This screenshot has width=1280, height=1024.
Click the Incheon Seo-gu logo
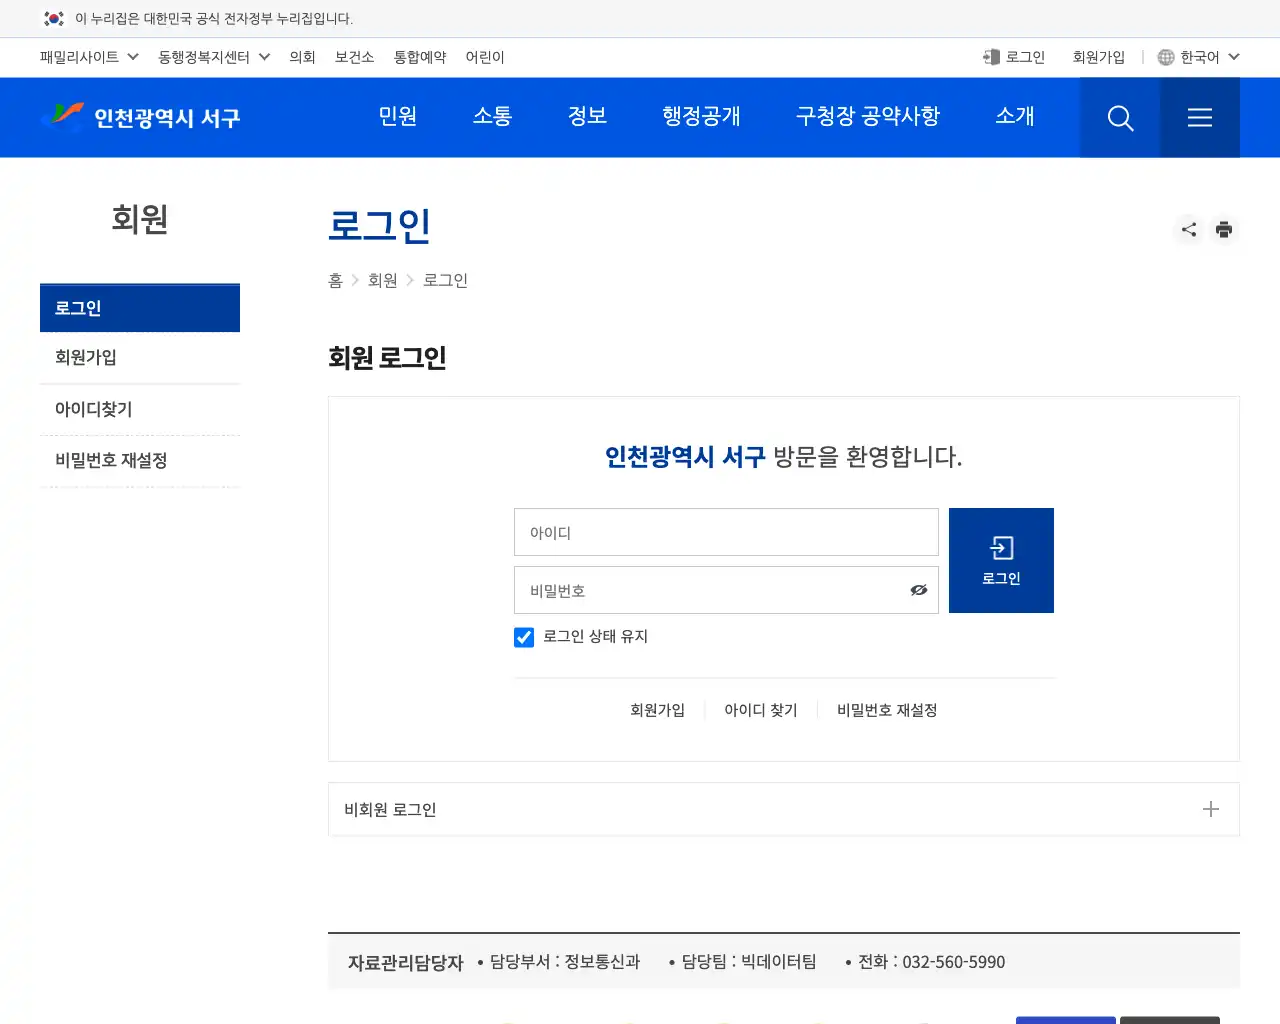point(140,117)
